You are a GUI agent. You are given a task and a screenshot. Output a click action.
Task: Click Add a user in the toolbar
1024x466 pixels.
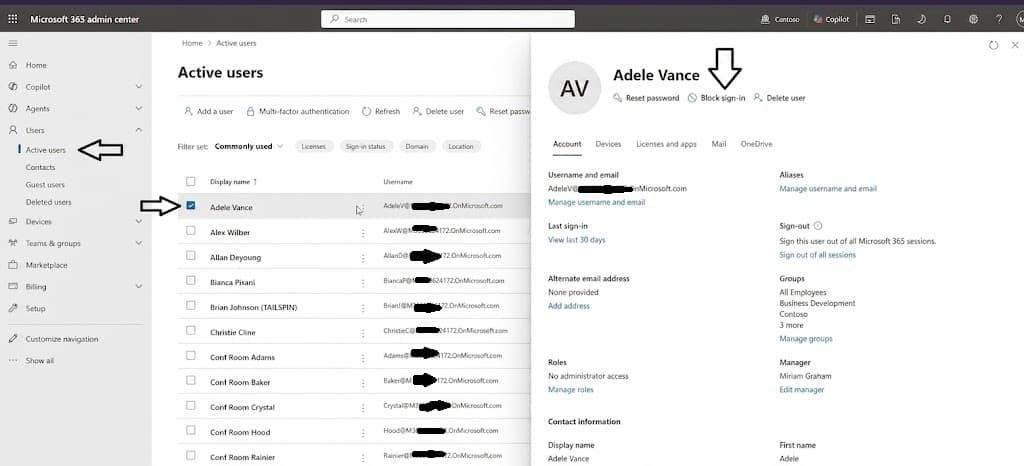(x=208, y=112)
